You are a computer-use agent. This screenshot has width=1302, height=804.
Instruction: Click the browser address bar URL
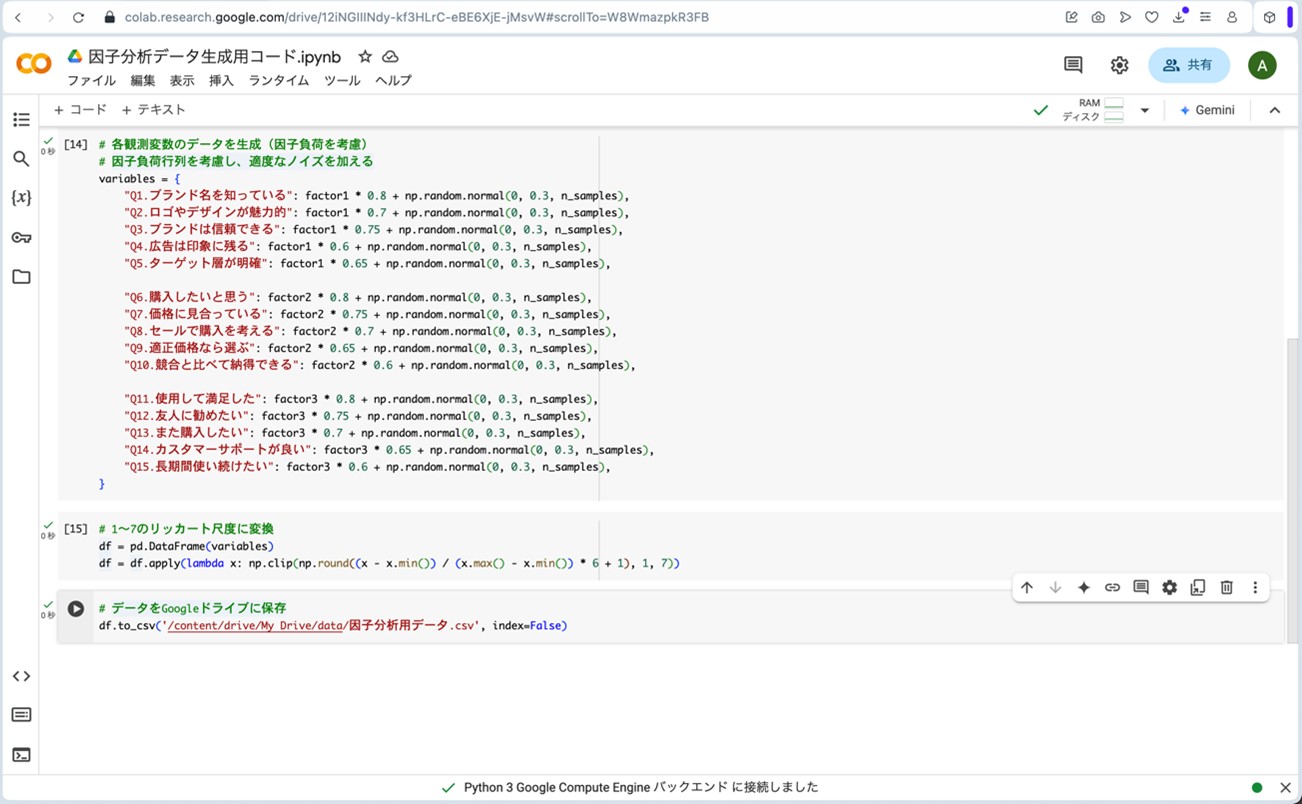pos(416,17)
